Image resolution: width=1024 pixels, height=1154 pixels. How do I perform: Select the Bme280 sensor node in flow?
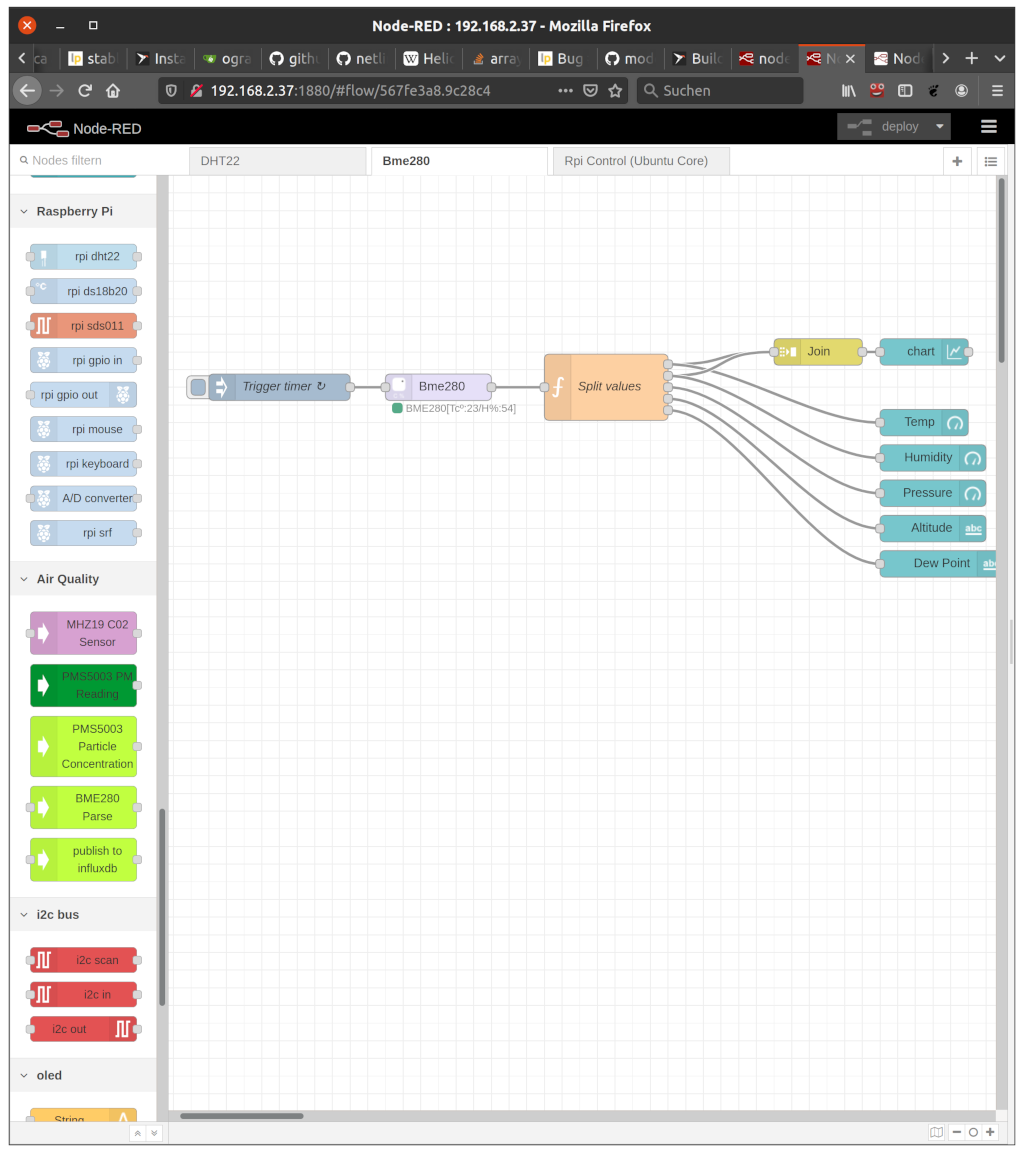pos(438,386)
